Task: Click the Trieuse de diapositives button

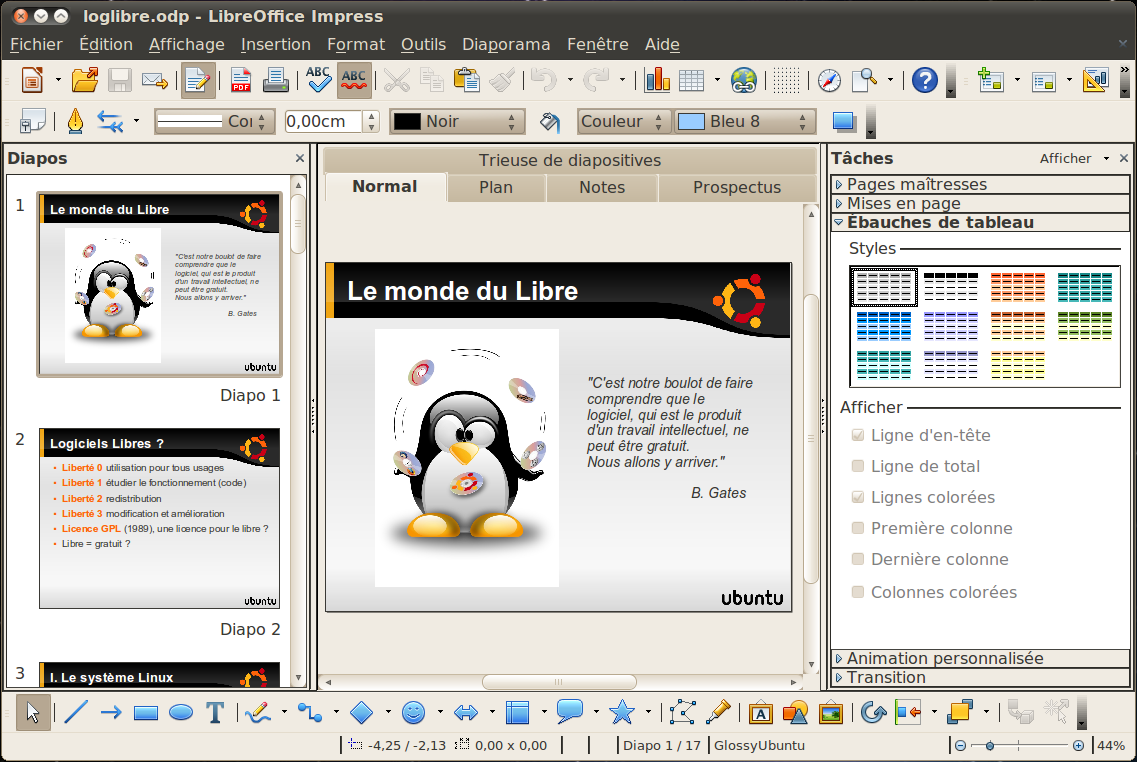Action: coord(569,160)
